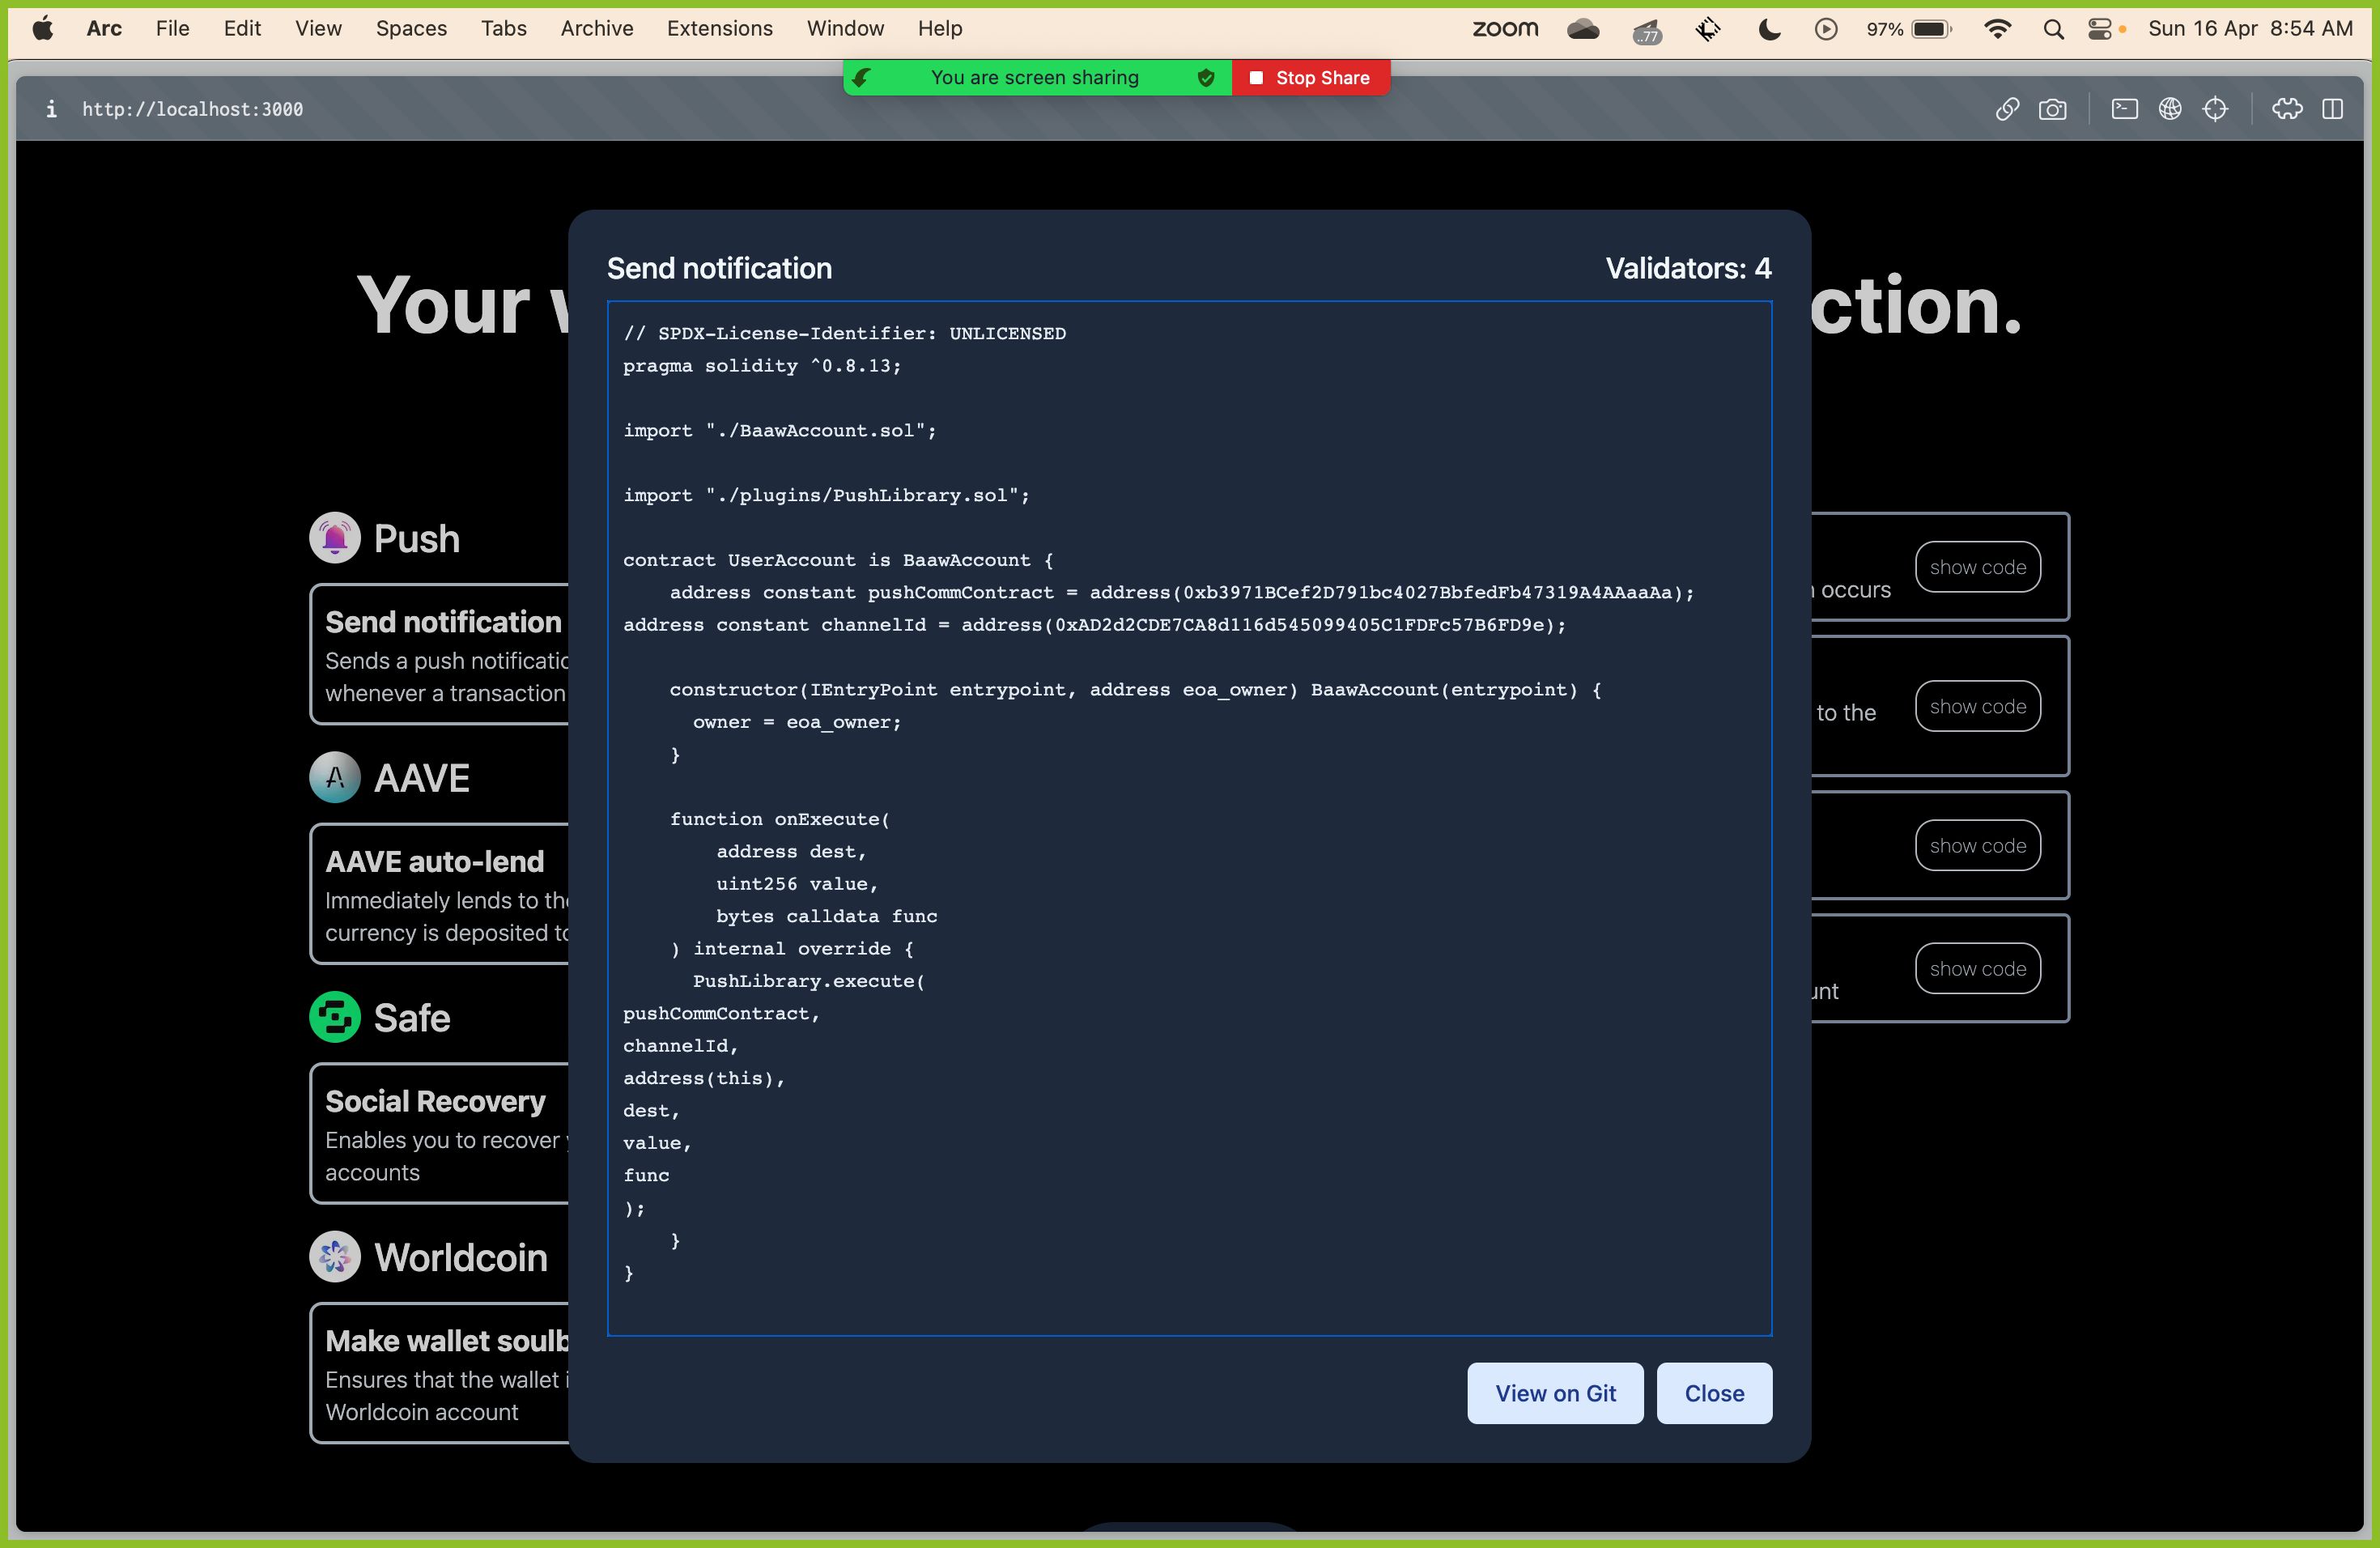2380x1548 pixels.
Task: Open the developer console icon in toolbar
Action: [x=2124, y=109]
